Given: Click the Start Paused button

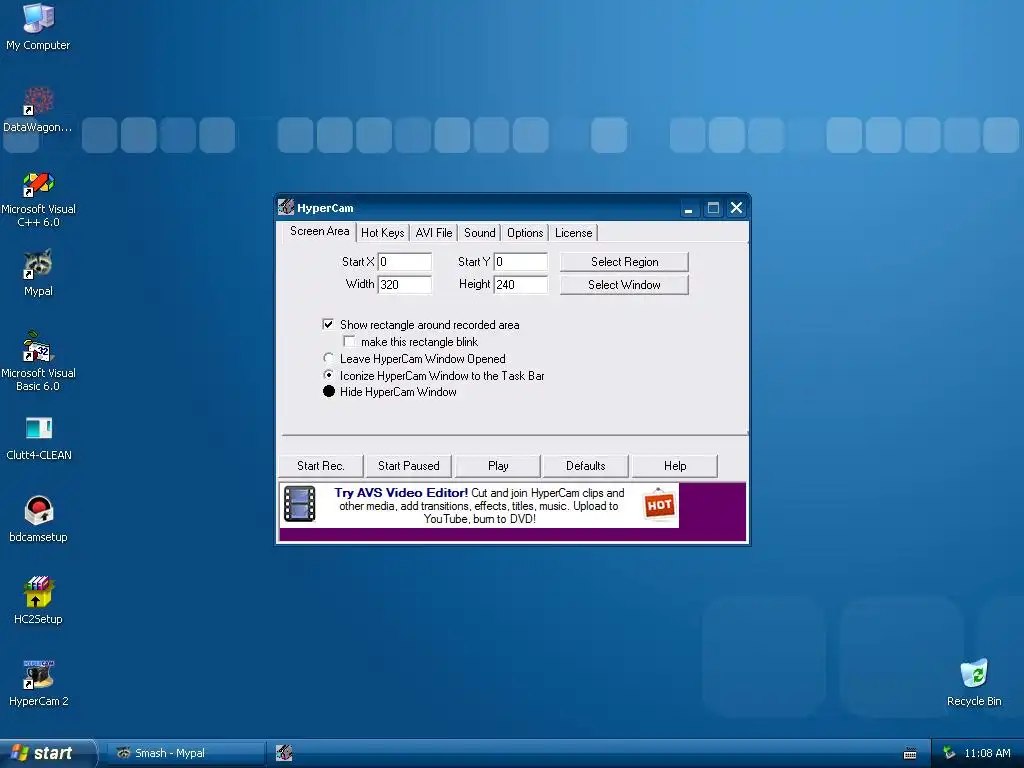Looking at the screenshot, I should coord(409,466).
